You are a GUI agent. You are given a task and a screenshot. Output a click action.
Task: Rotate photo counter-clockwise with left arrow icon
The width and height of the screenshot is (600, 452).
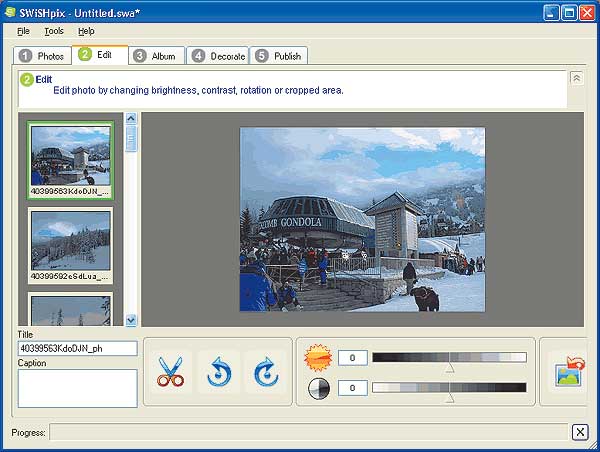point(219,372)
